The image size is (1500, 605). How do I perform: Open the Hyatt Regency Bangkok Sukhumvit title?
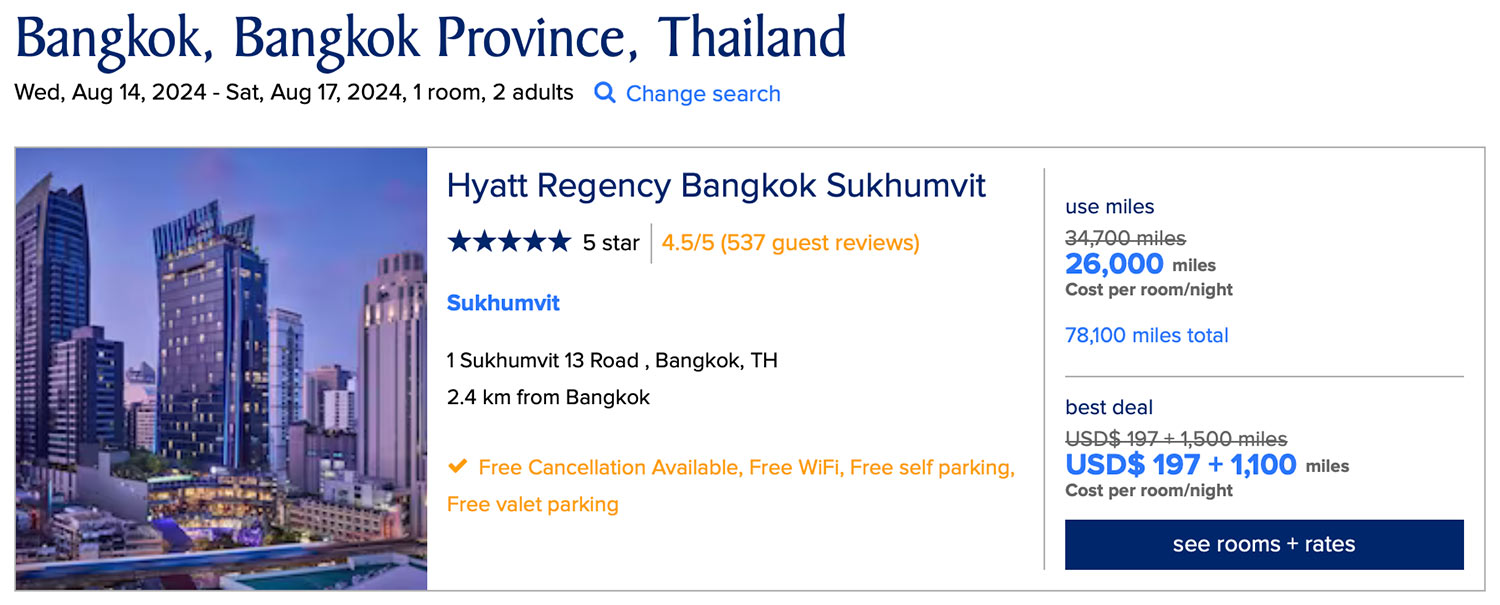click(x=716, y=186)
